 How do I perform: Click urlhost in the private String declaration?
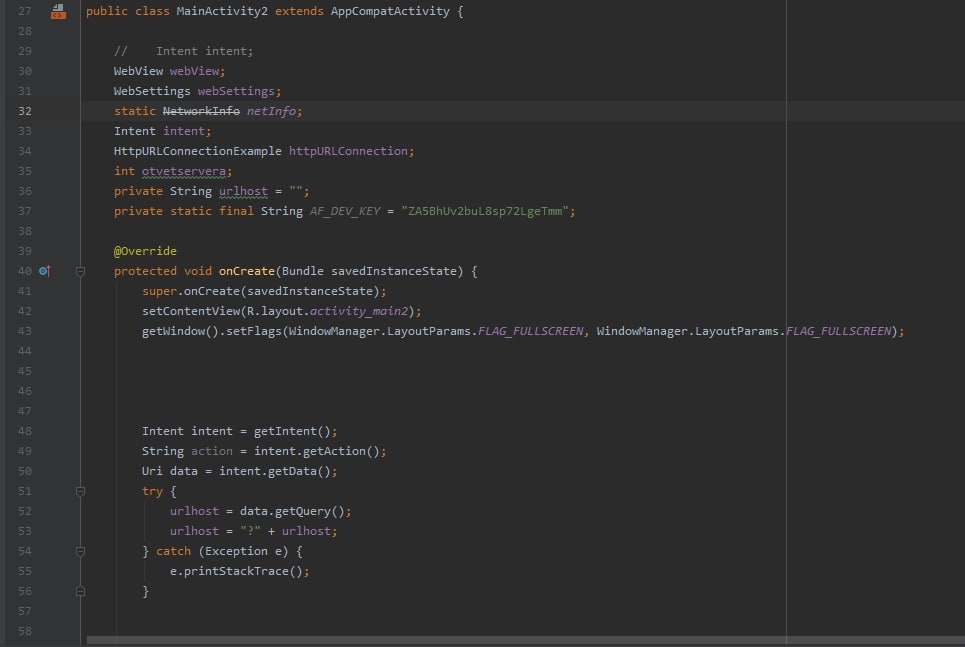(x=243, y=191)
